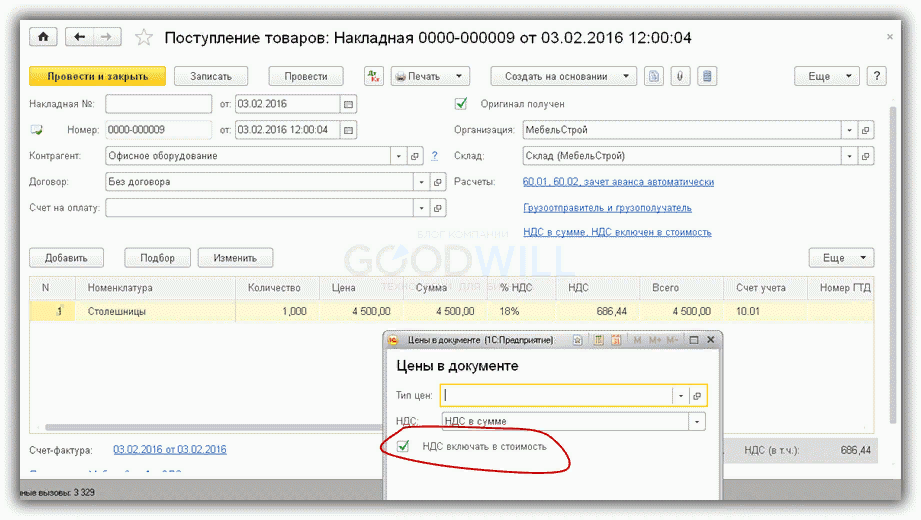This screenshot has height=520, width=921.
Task: Go to the home page icon
Action: tap(43, 37)
